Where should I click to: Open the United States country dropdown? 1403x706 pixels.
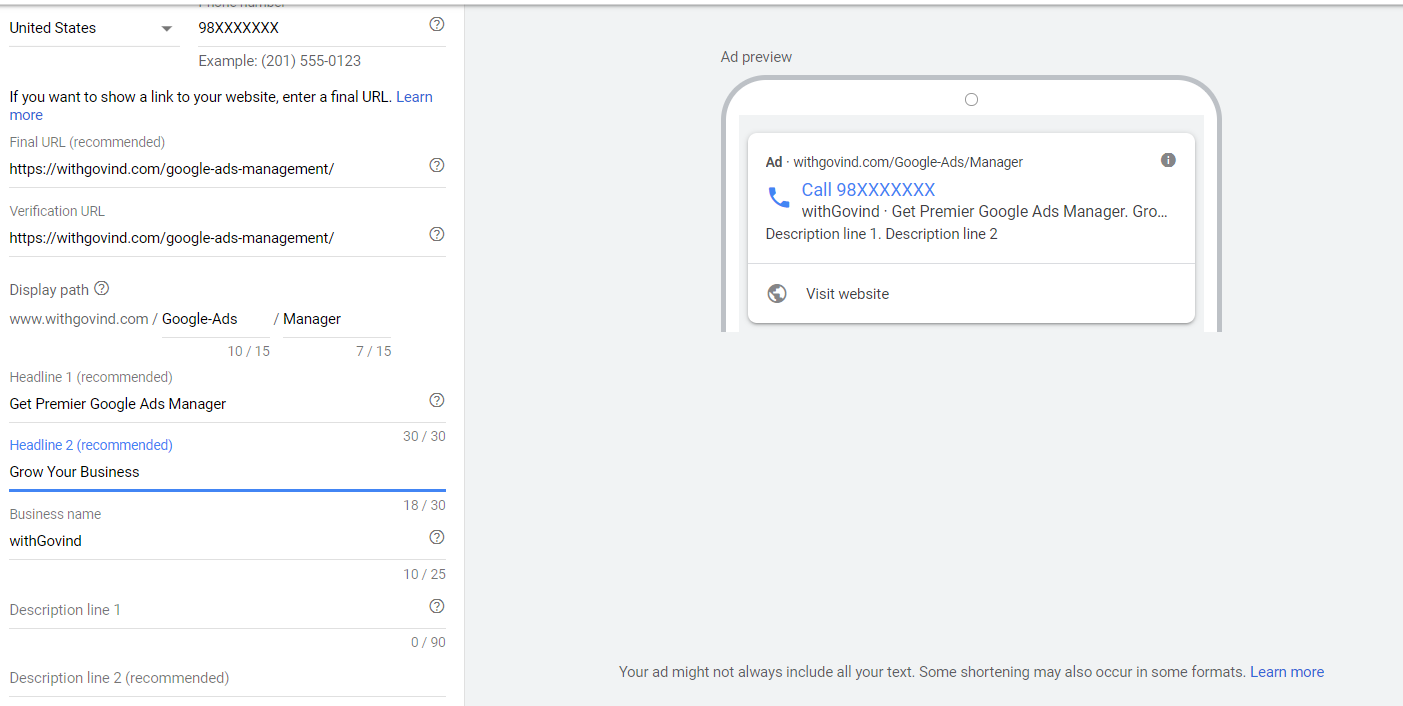pyautogui.click(x=93, y=27)
